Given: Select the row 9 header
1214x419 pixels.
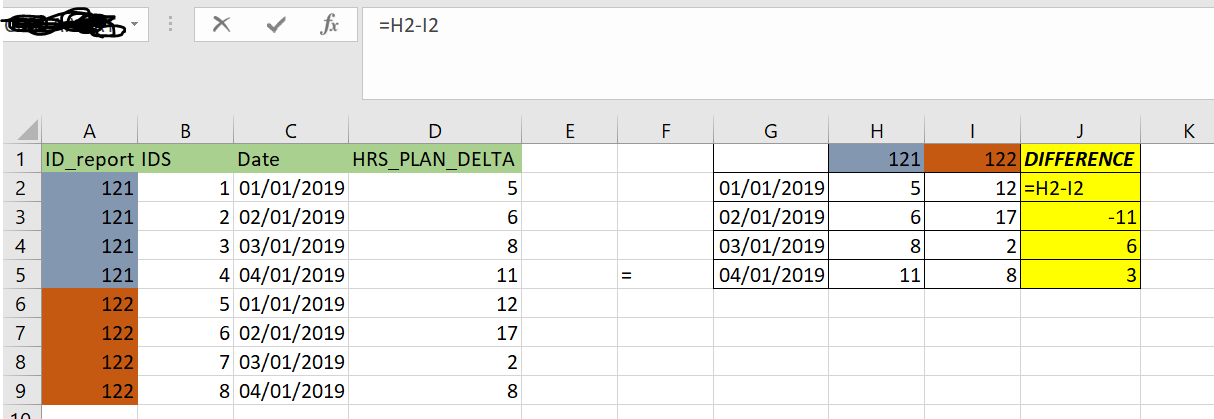Looking at the screenshot, I should pyautogui.click(x=21, y=390).
